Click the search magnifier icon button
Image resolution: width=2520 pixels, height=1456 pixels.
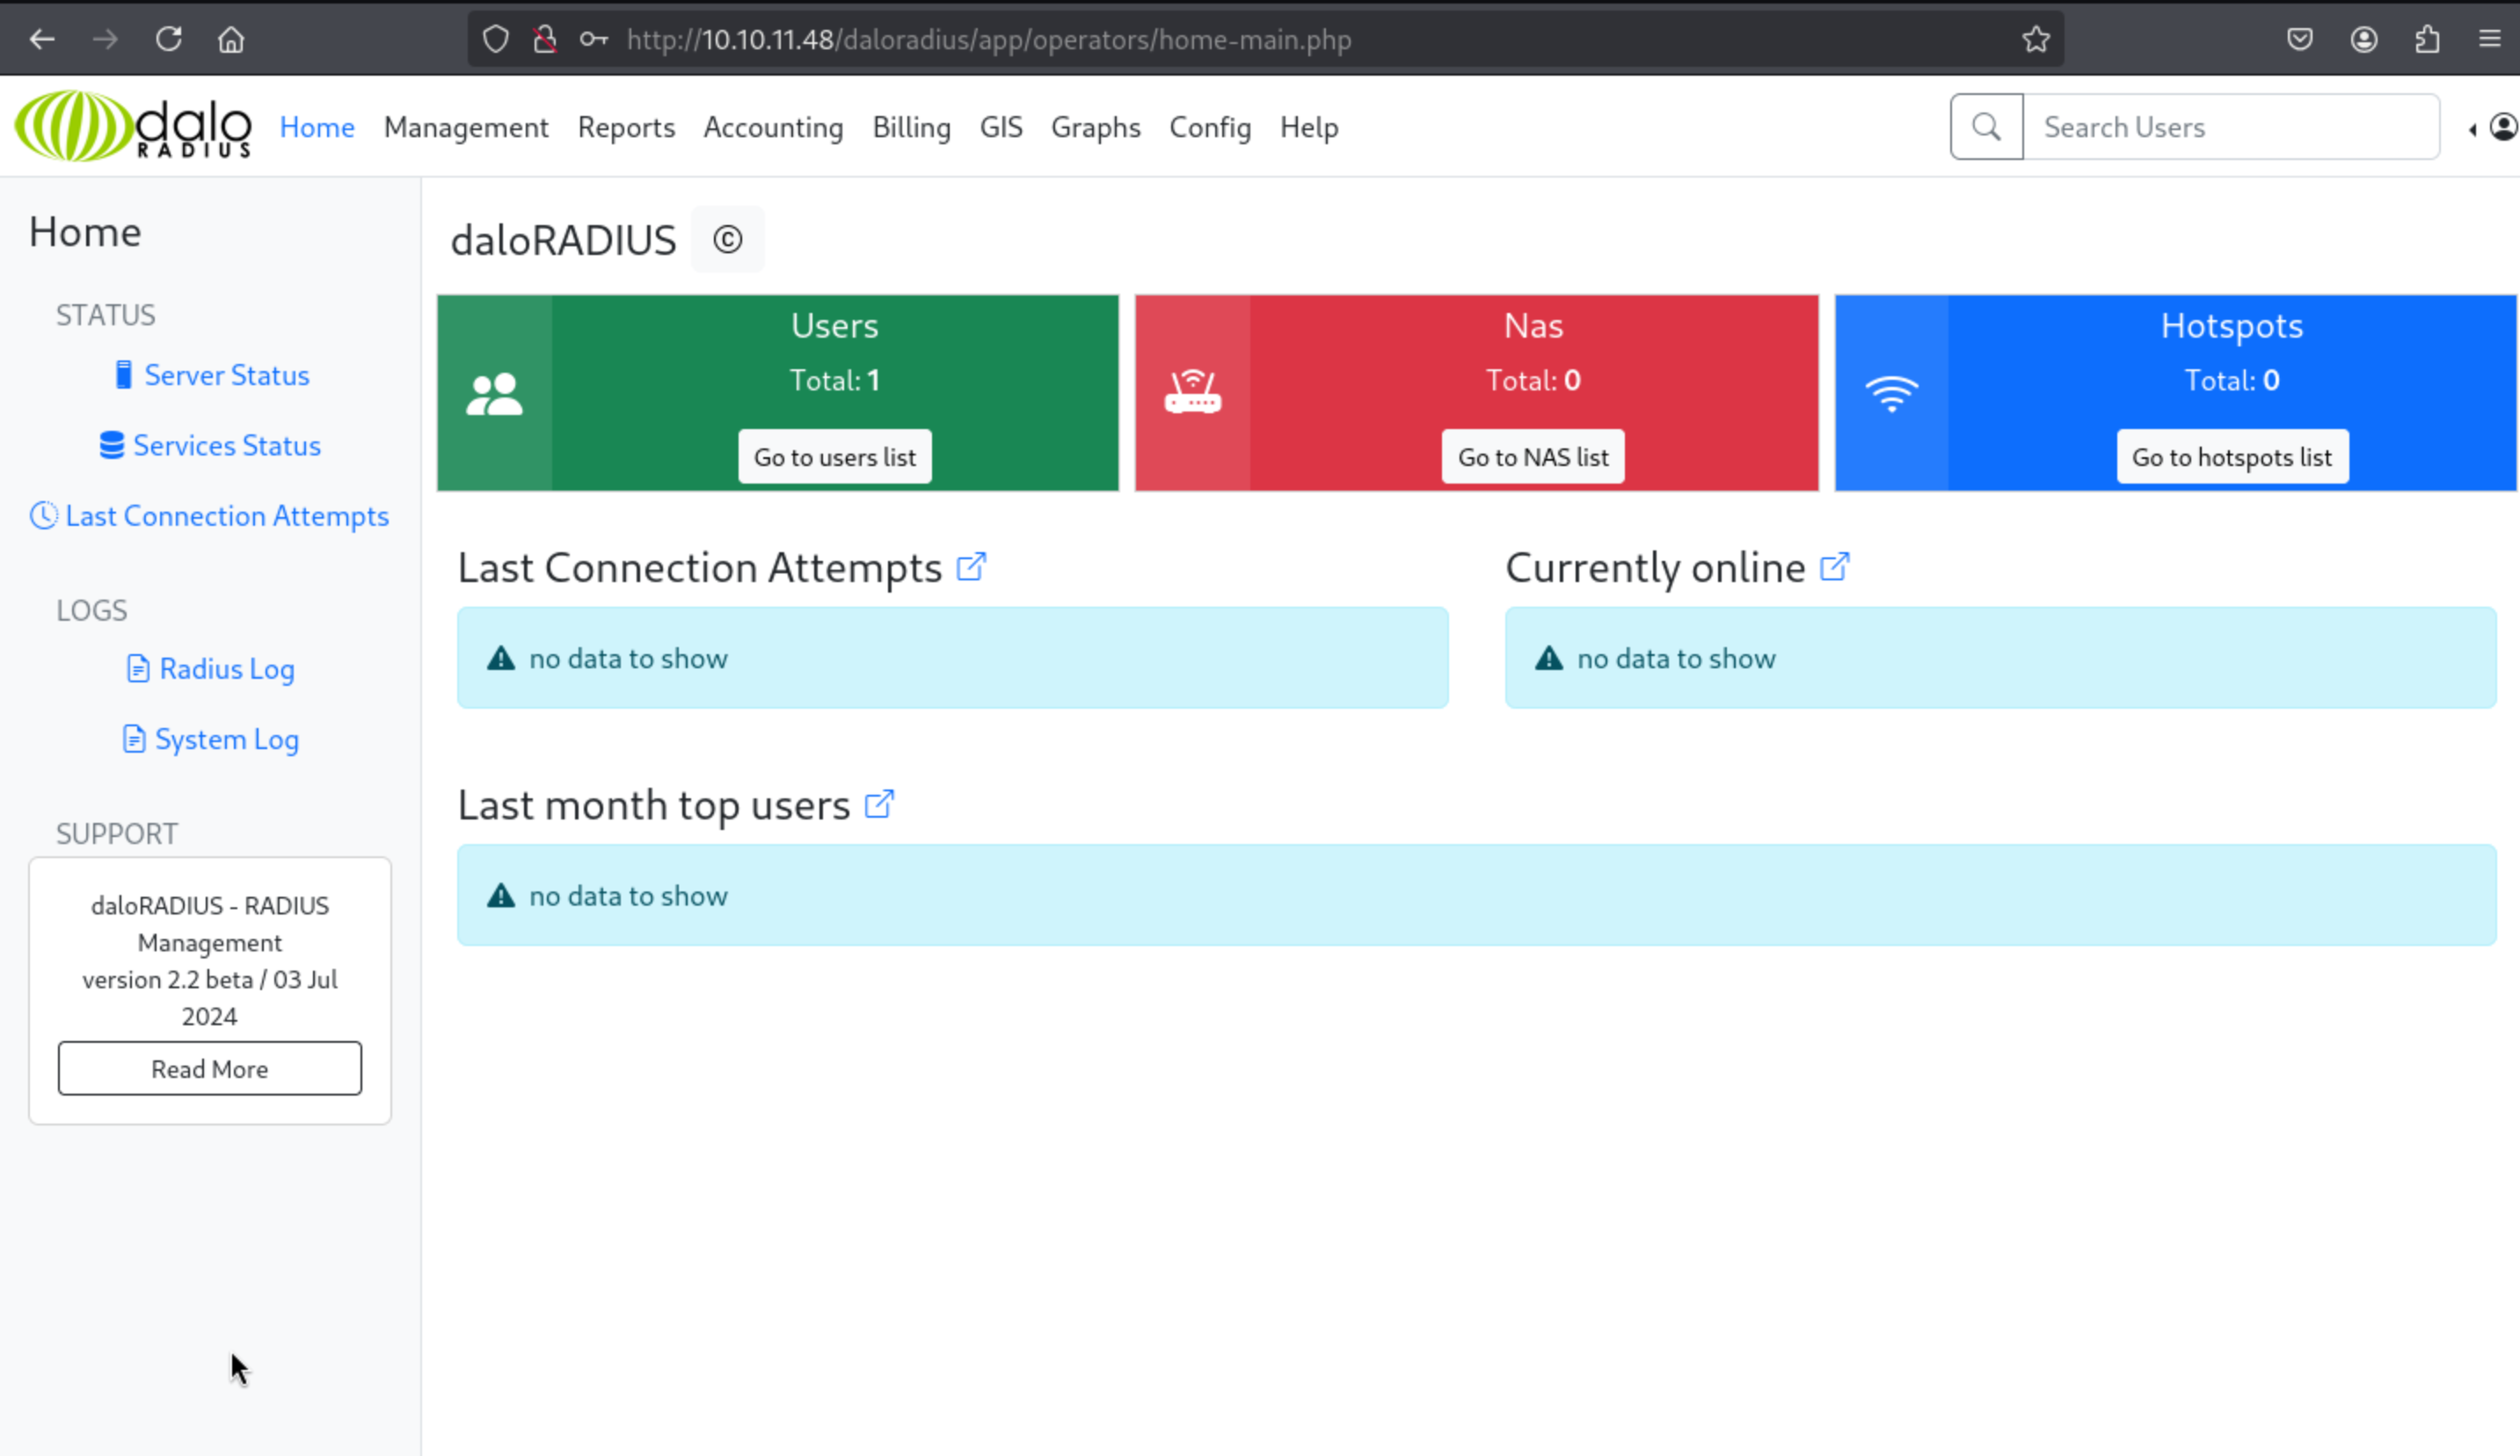[x=1986, y=127]
